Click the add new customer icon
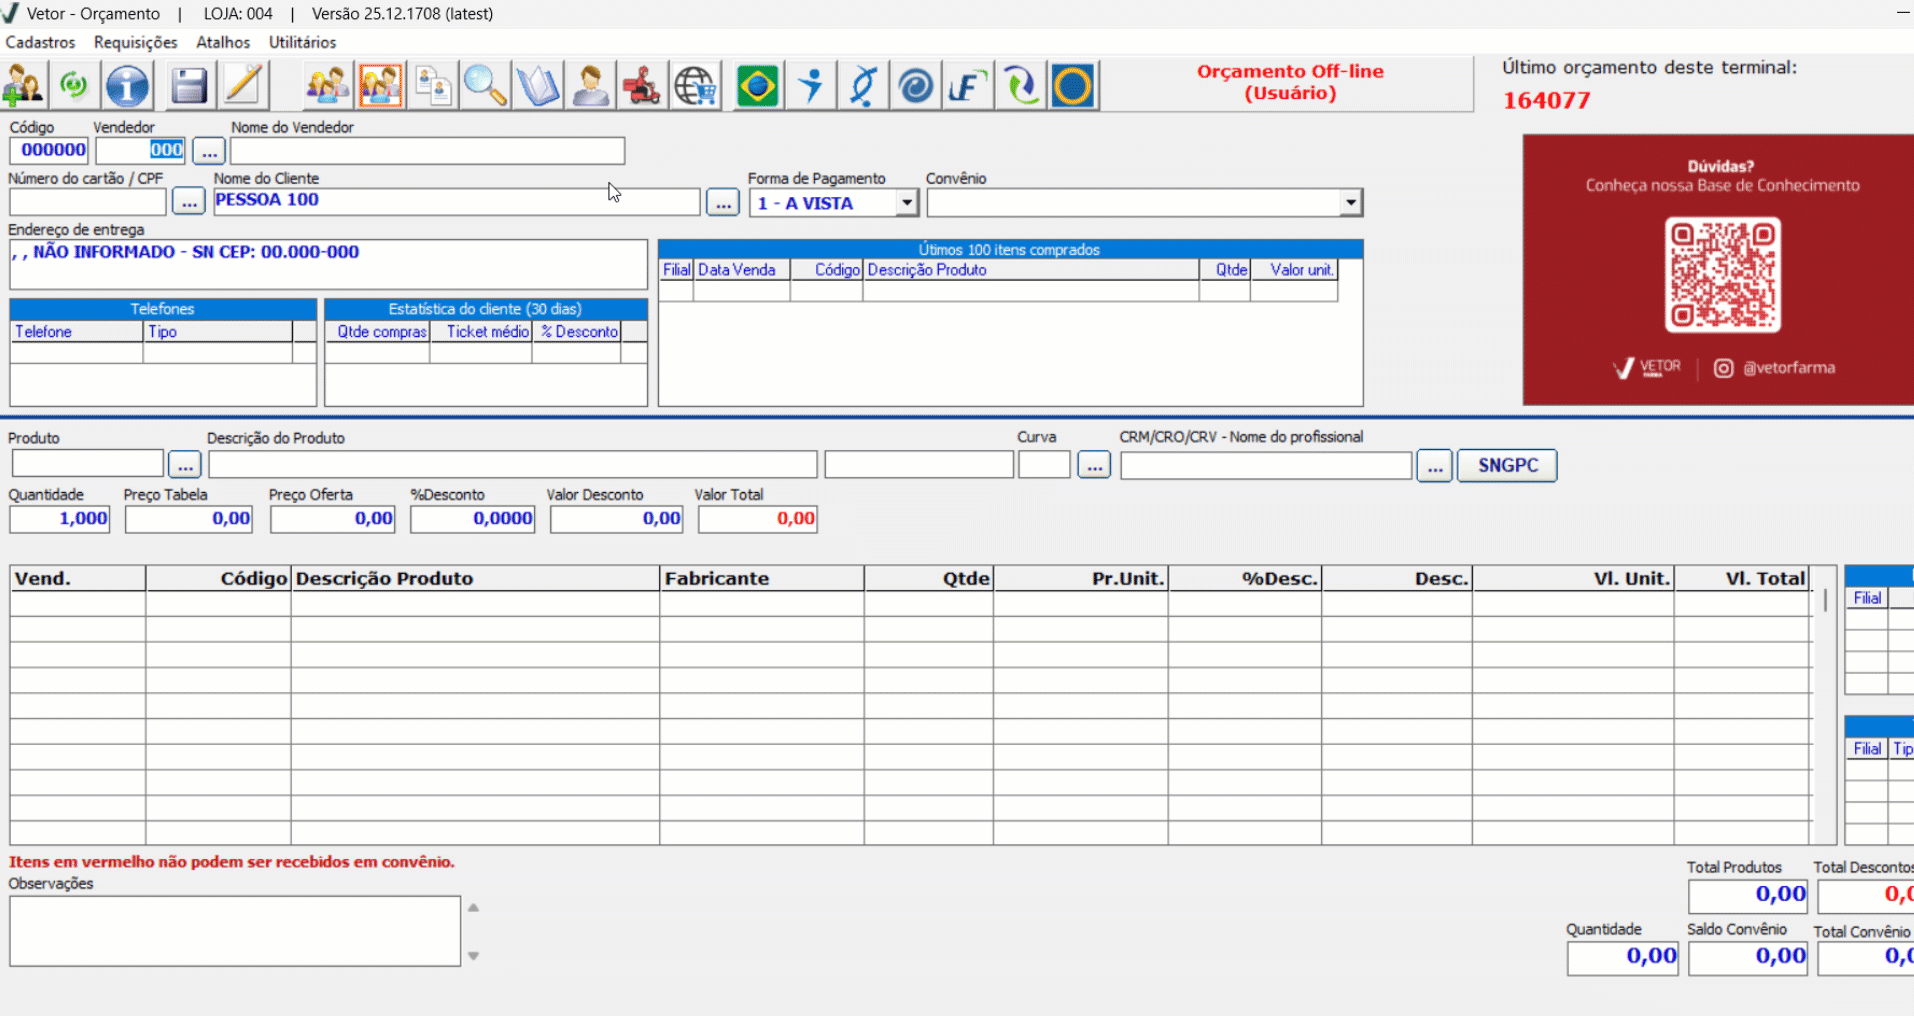 (x=23, y=86)
